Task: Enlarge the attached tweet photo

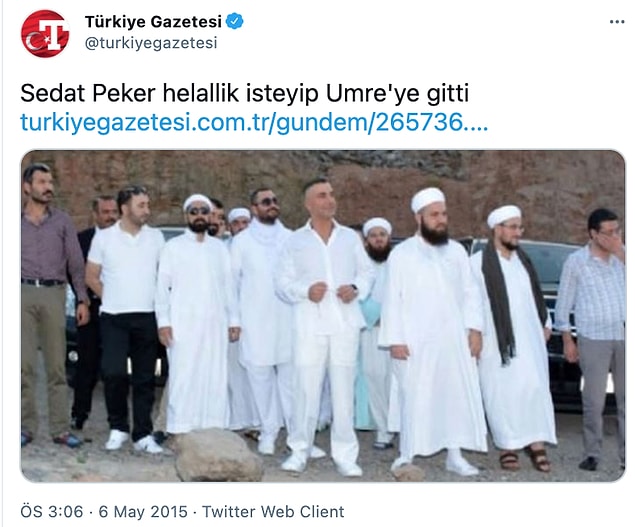Action: click(323, 316)
